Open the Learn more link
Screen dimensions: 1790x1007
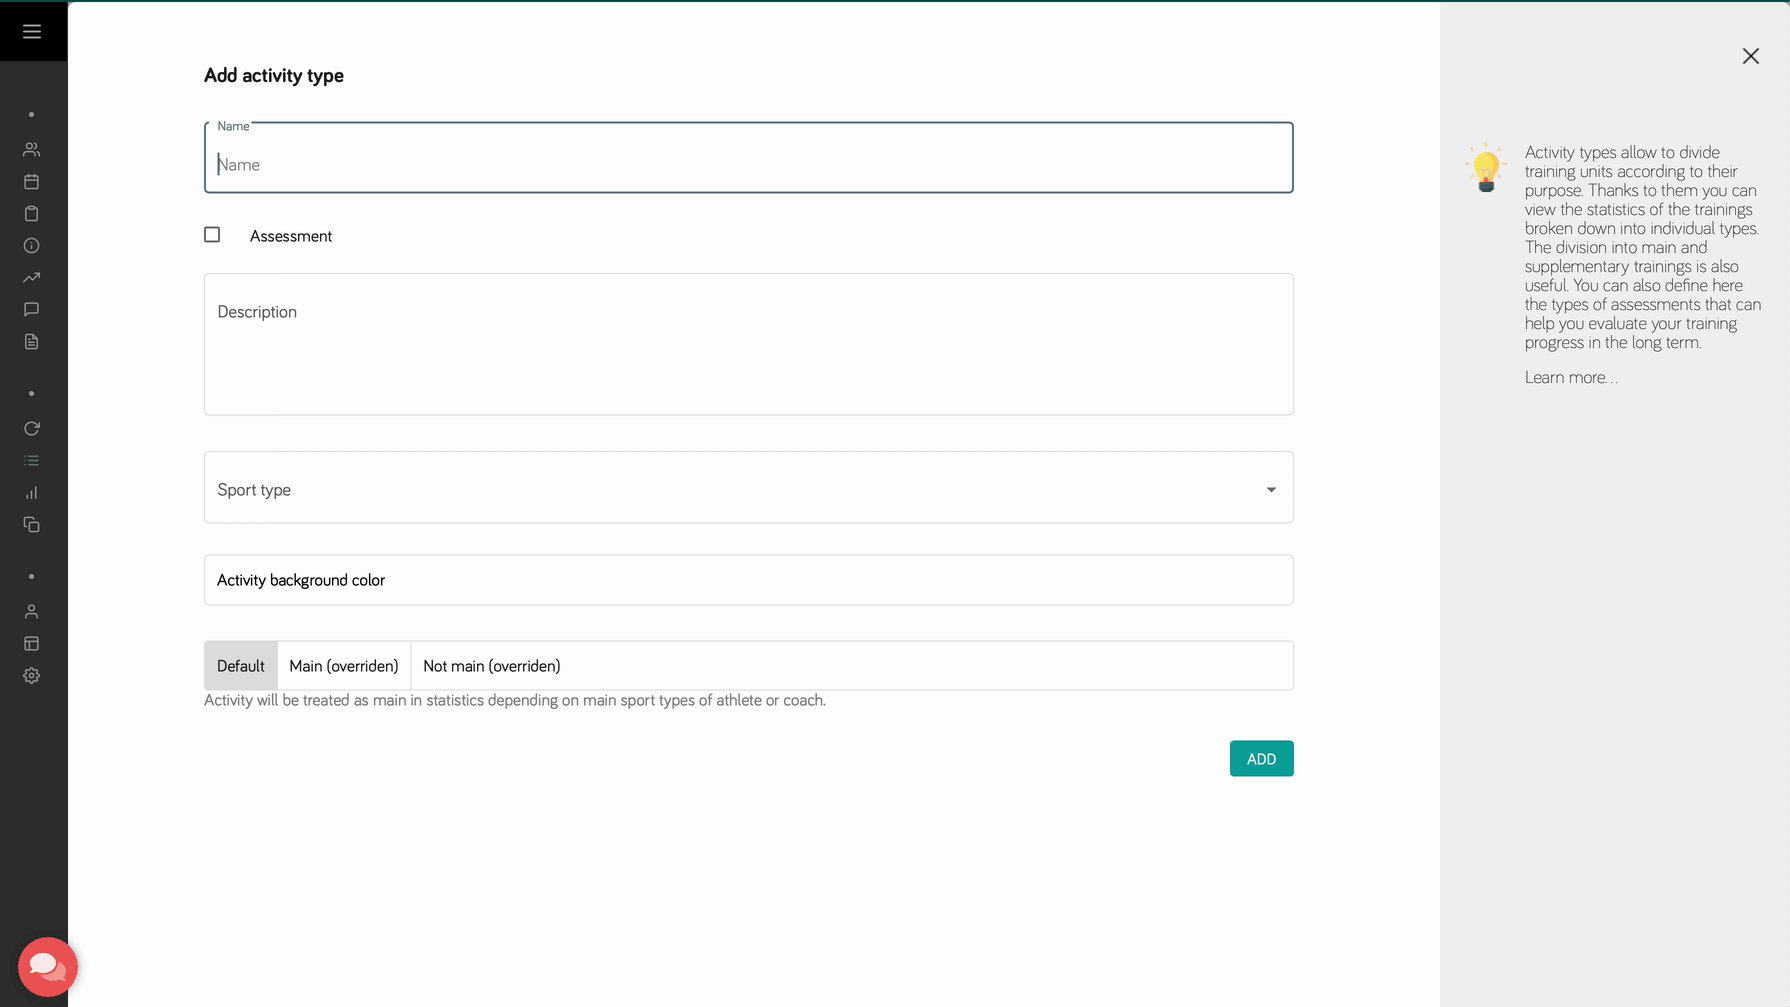click(1570, 377)
